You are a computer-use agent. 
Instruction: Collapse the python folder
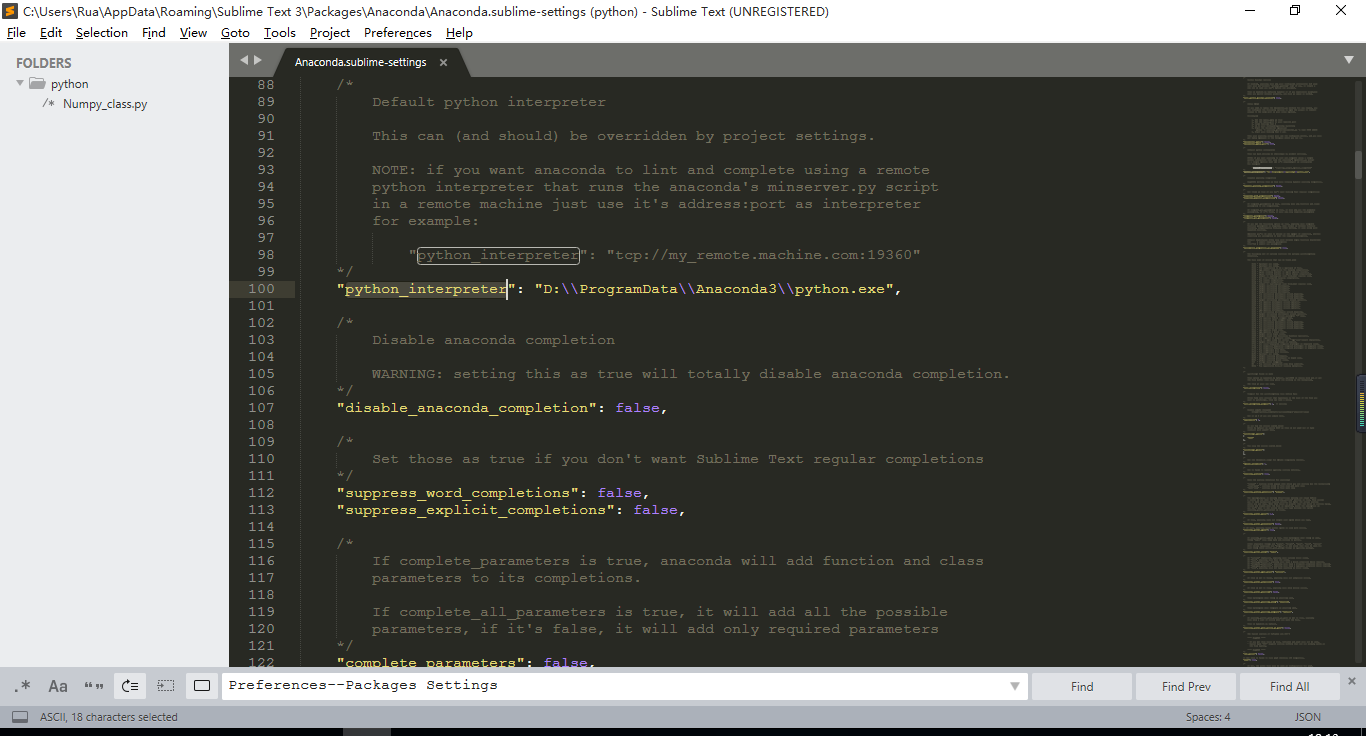click(18, 83)
